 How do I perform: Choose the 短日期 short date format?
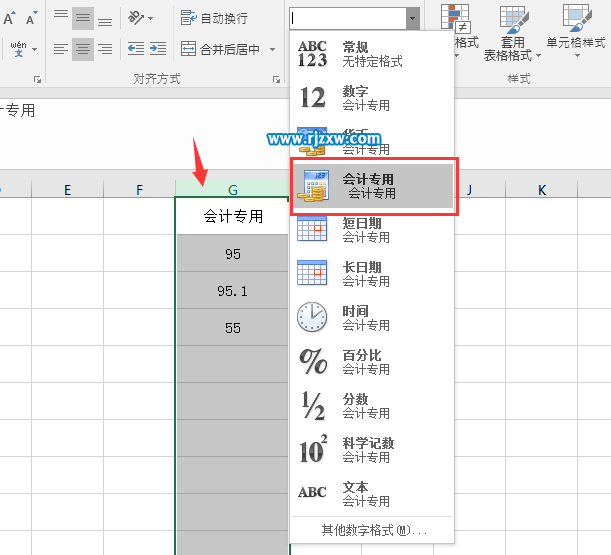click(372, 230)
